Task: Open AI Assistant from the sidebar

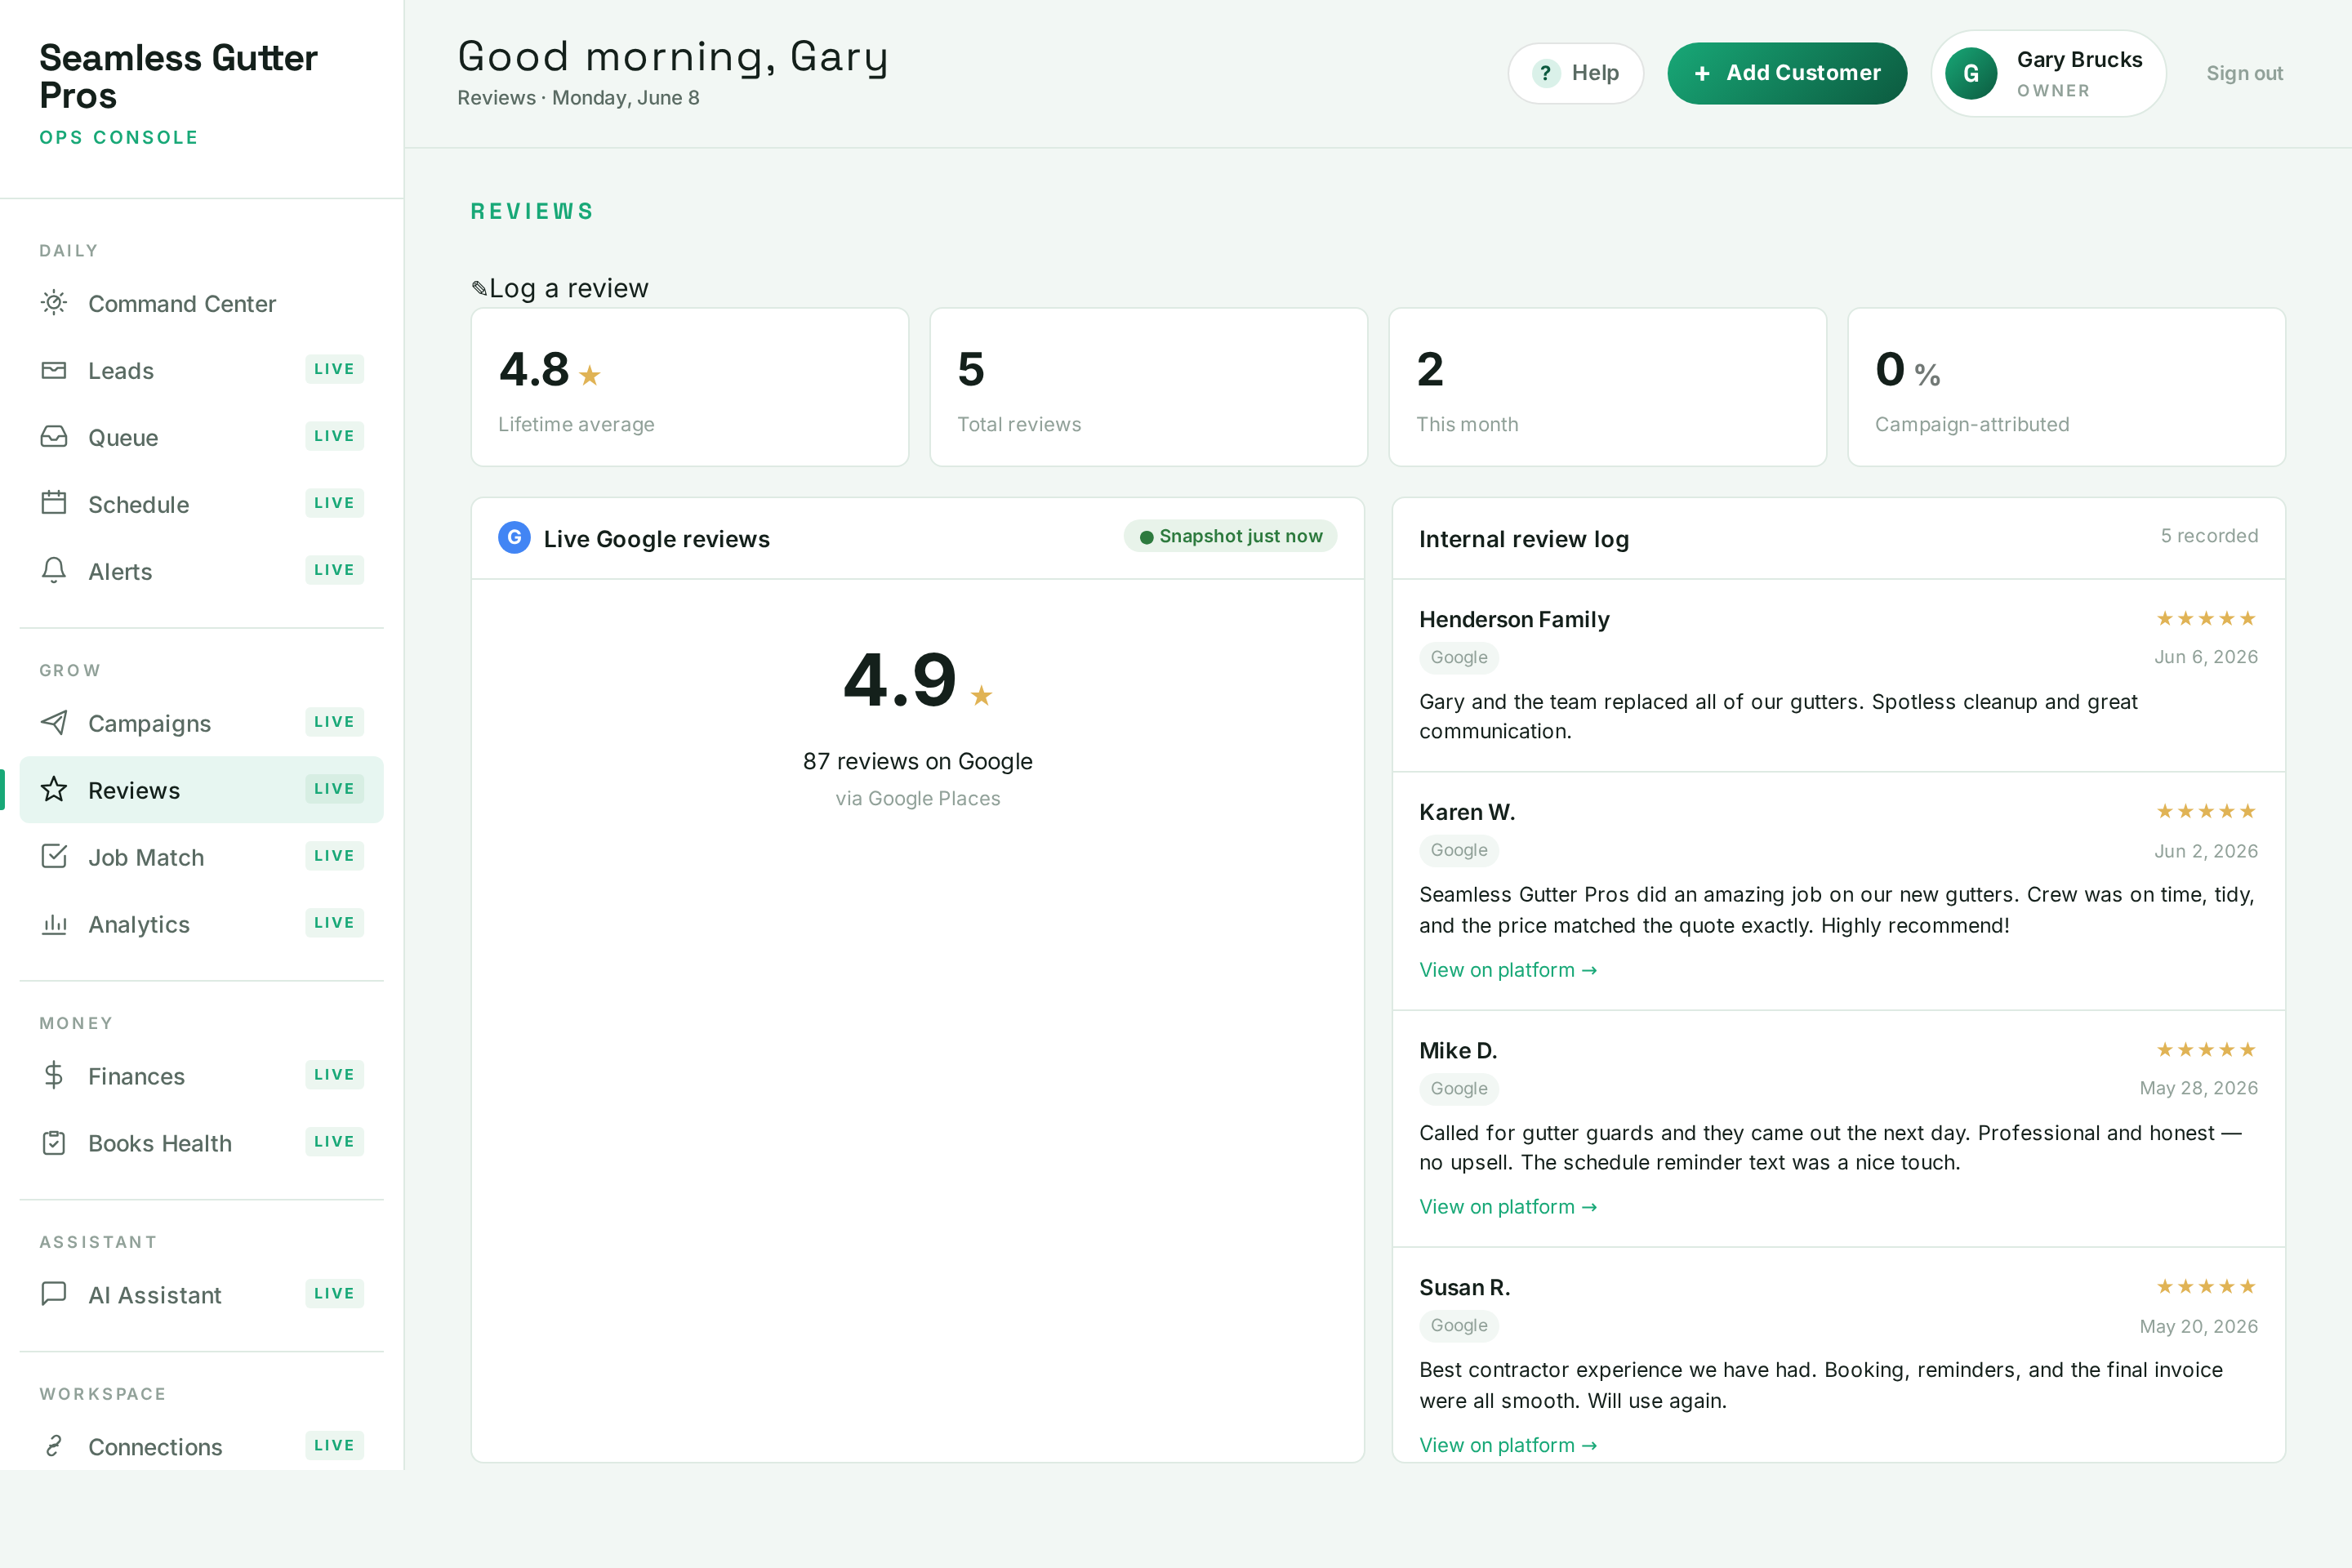Action: point(202,1294)
